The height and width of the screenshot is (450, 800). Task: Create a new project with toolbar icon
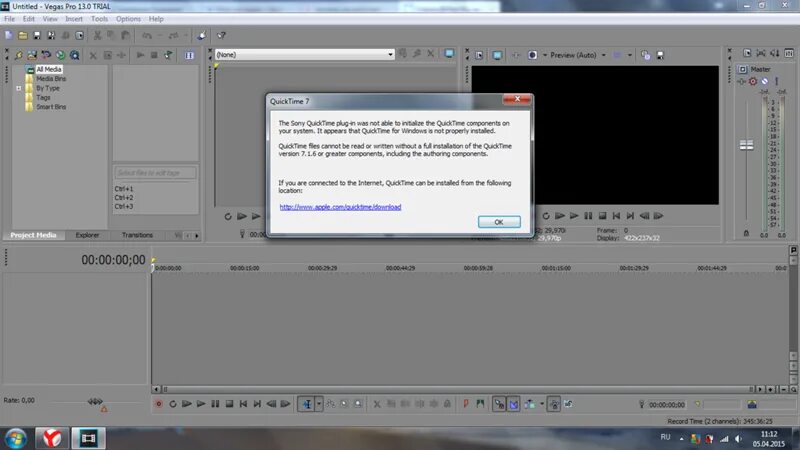[x=9, y=35]
